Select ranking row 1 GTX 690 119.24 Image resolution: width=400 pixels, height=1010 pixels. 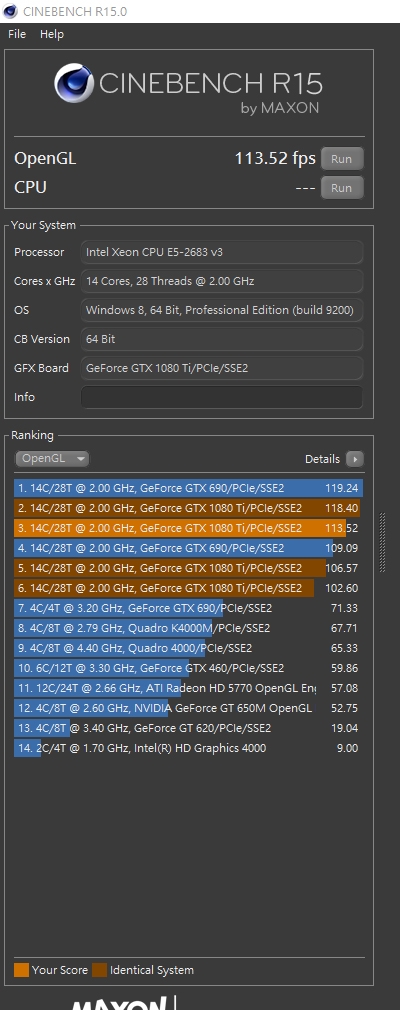point(189,488)
